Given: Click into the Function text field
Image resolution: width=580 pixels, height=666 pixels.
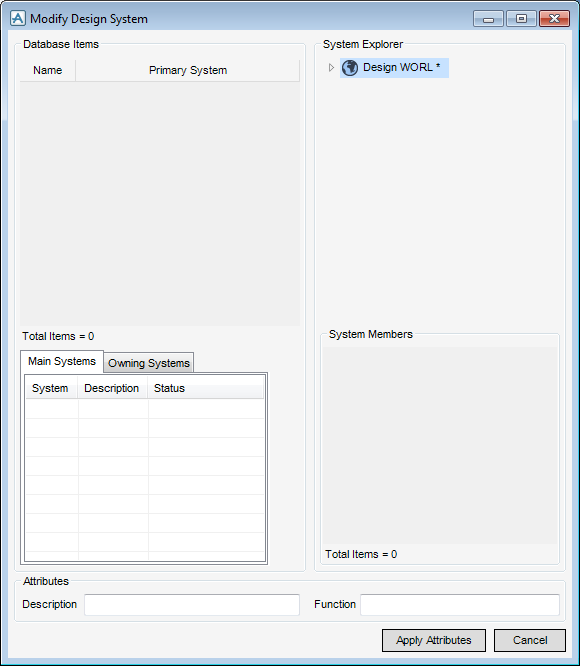Looking at the screenshot, I should (460, 604).
